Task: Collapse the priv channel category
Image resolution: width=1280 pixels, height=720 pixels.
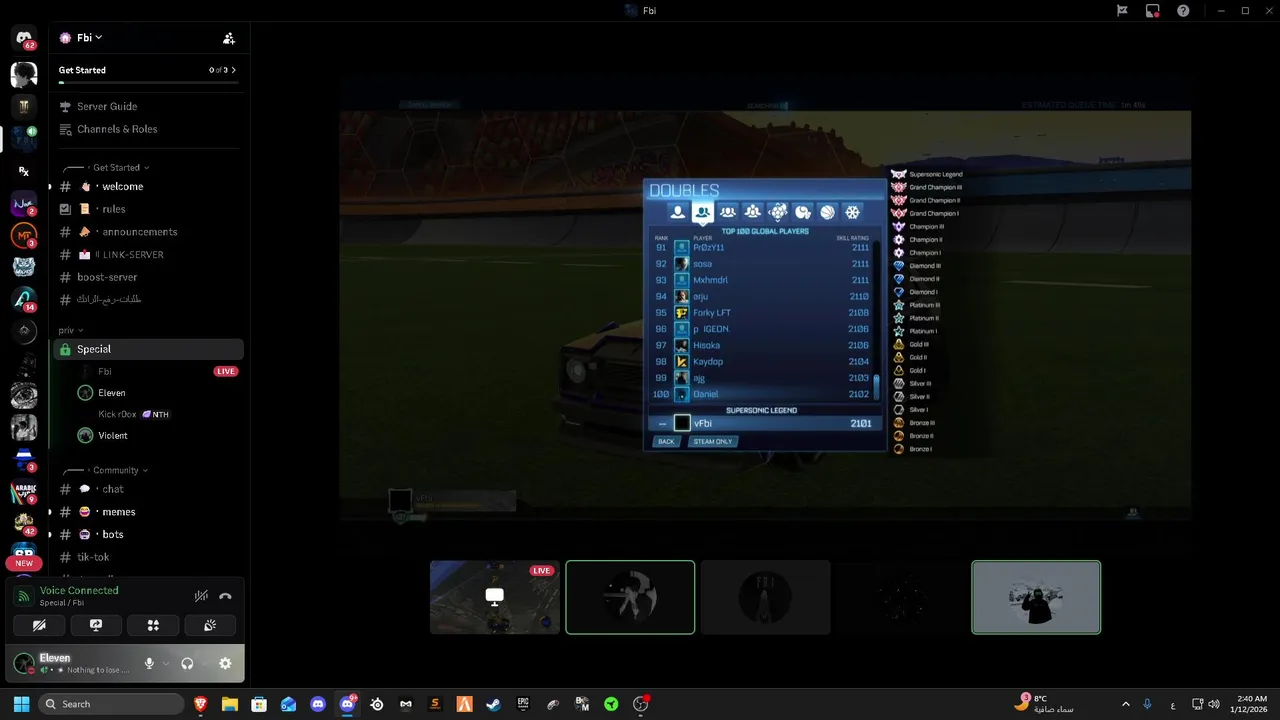Action: pos(70,330)
